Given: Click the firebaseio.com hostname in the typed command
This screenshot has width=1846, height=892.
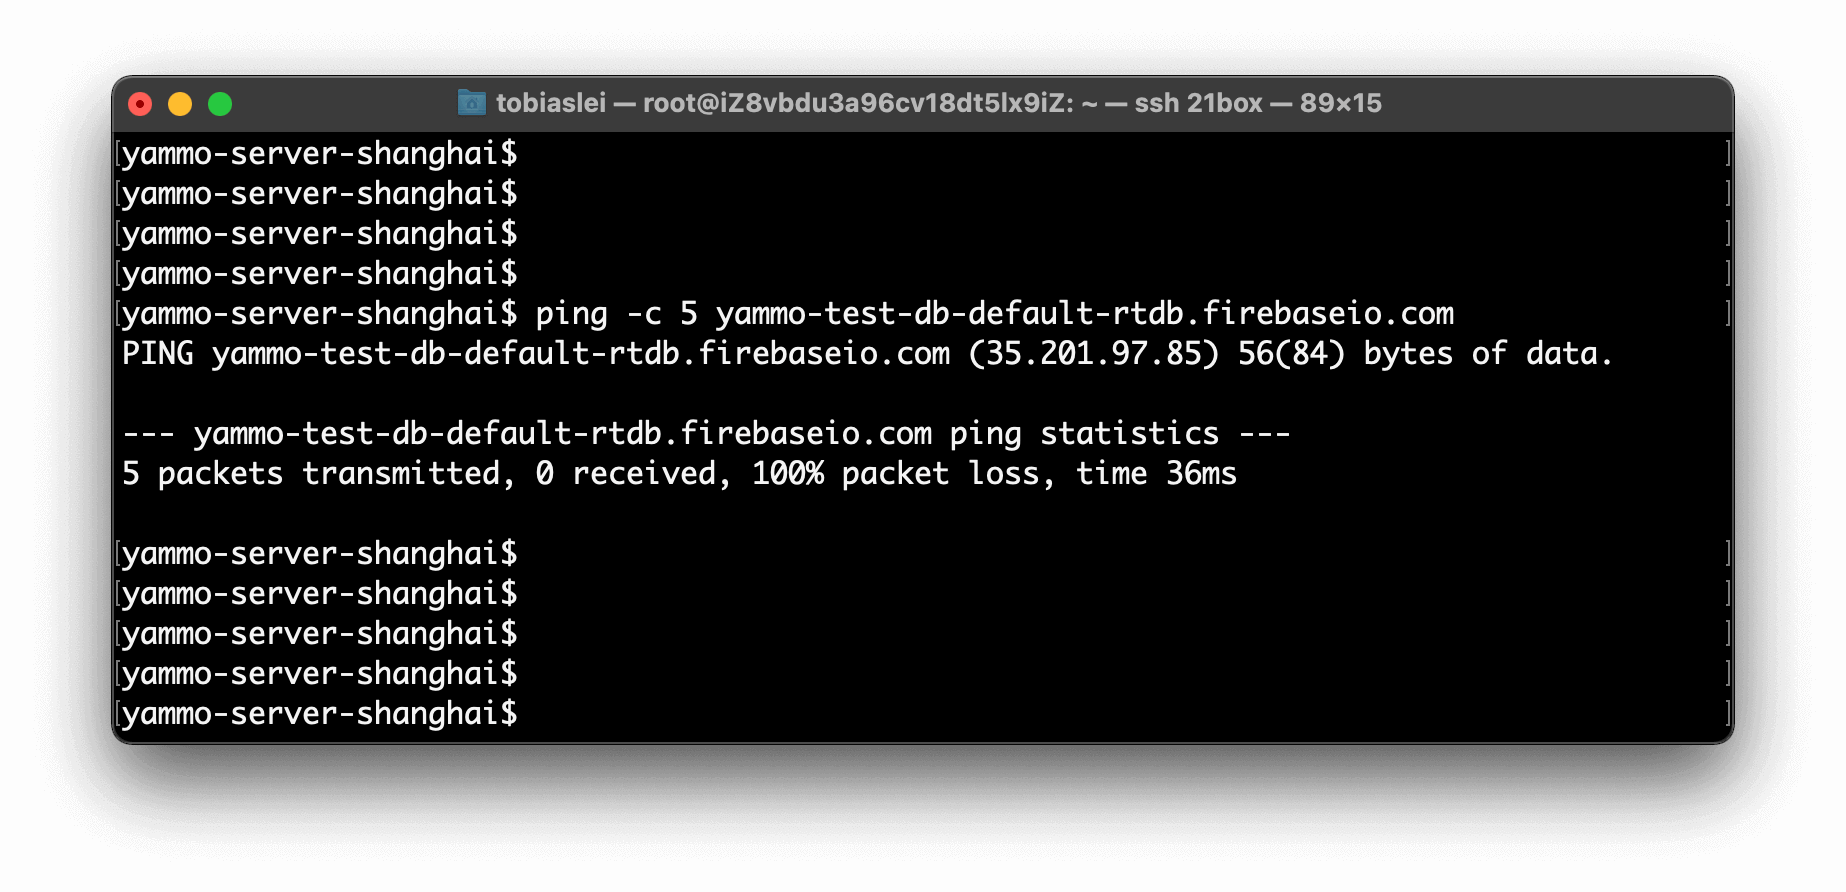Looking at the screenshot, I should tap(1084, 314).
